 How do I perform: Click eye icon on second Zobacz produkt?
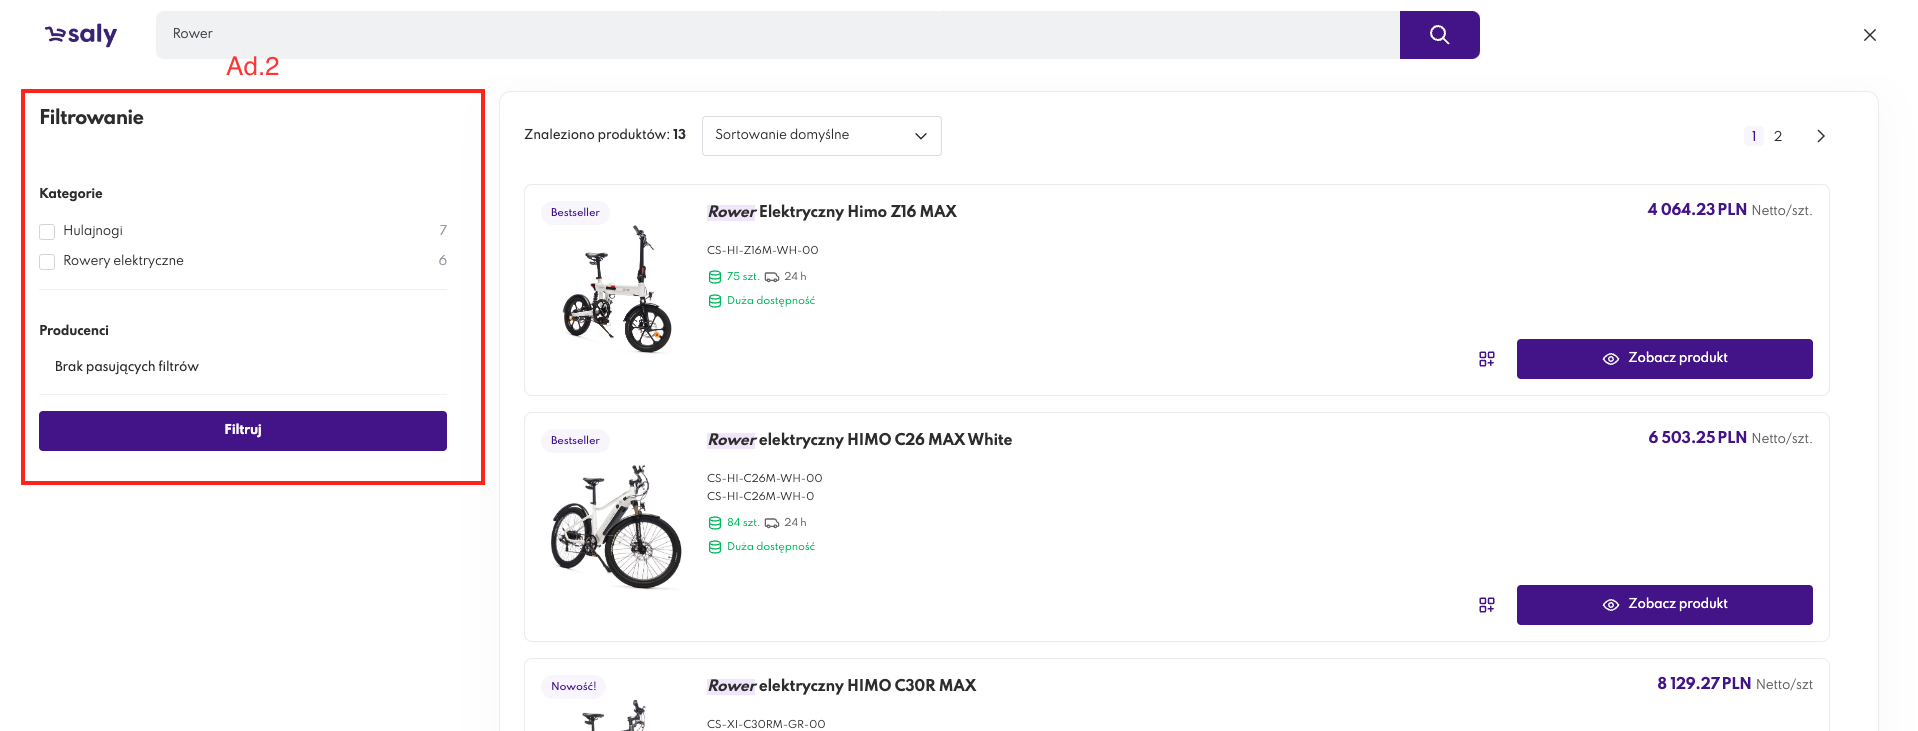(x=1610, y=605)
